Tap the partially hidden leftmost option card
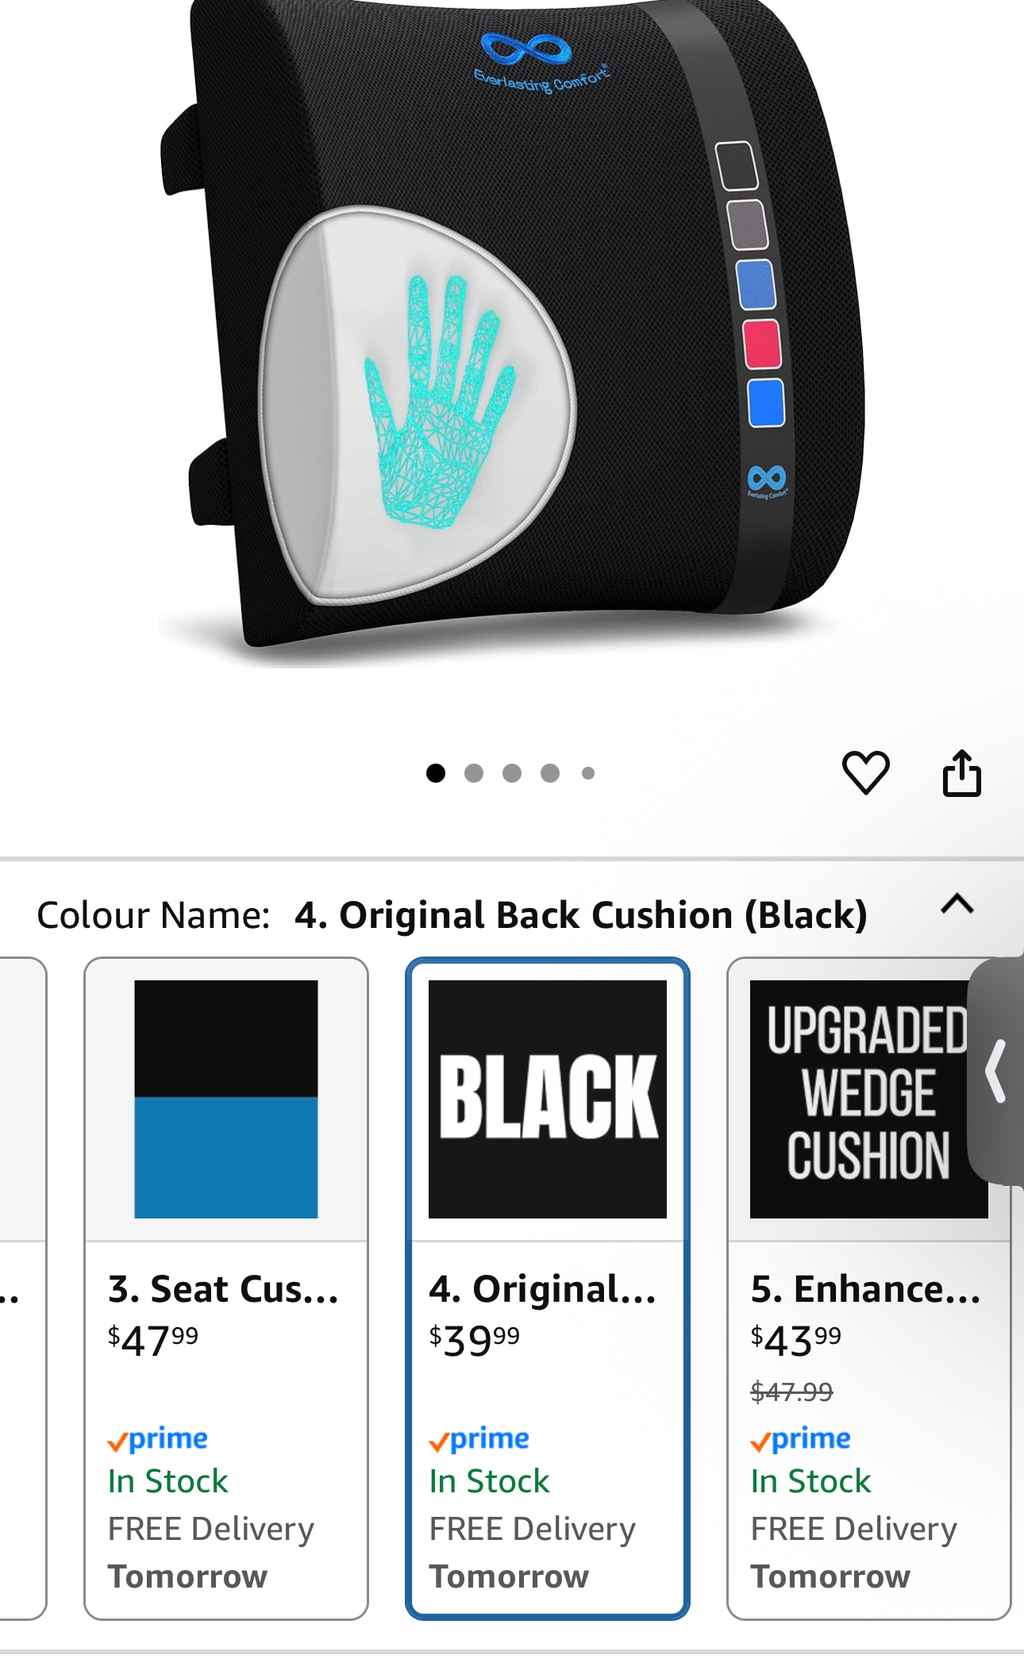Image resolution: width=1024 pixels, height=1659 pixels. pyautogui.click(x=22, y=1288)
